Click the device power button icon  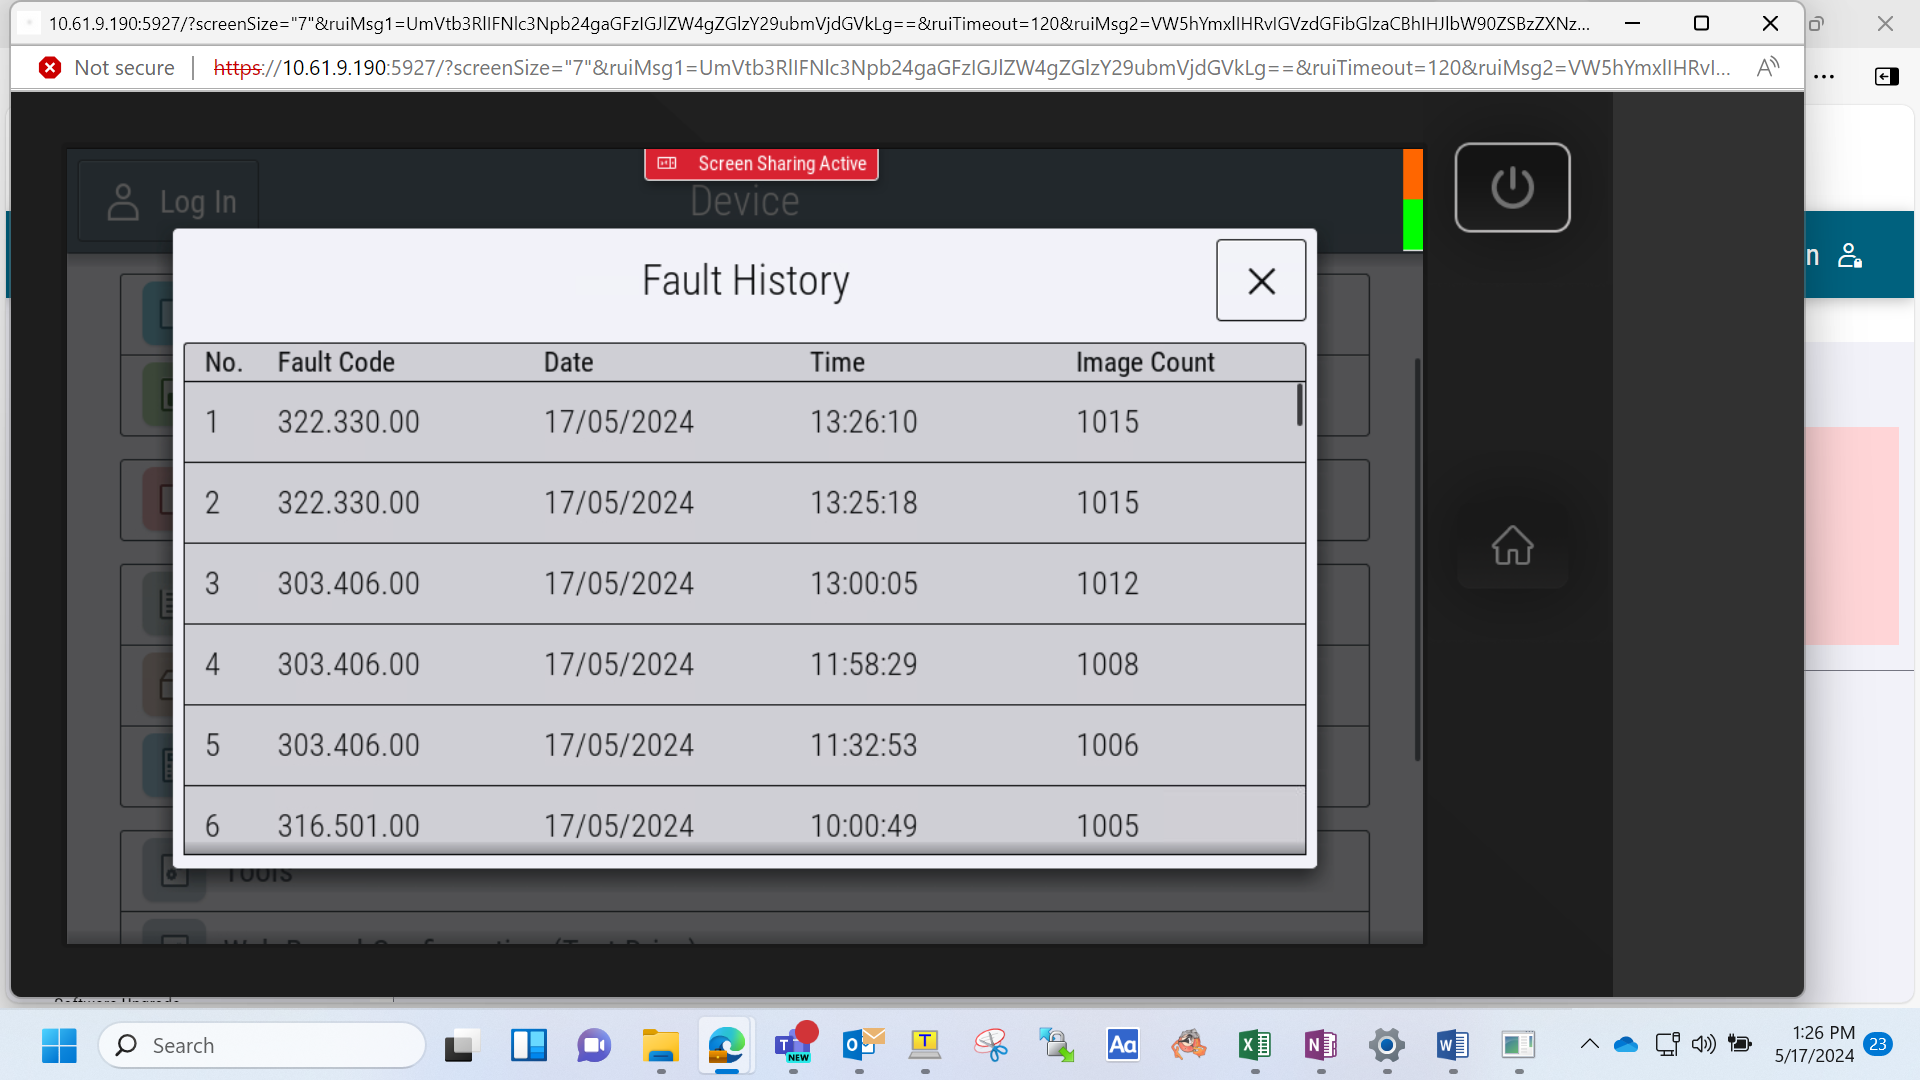[x=1512, y=187]
